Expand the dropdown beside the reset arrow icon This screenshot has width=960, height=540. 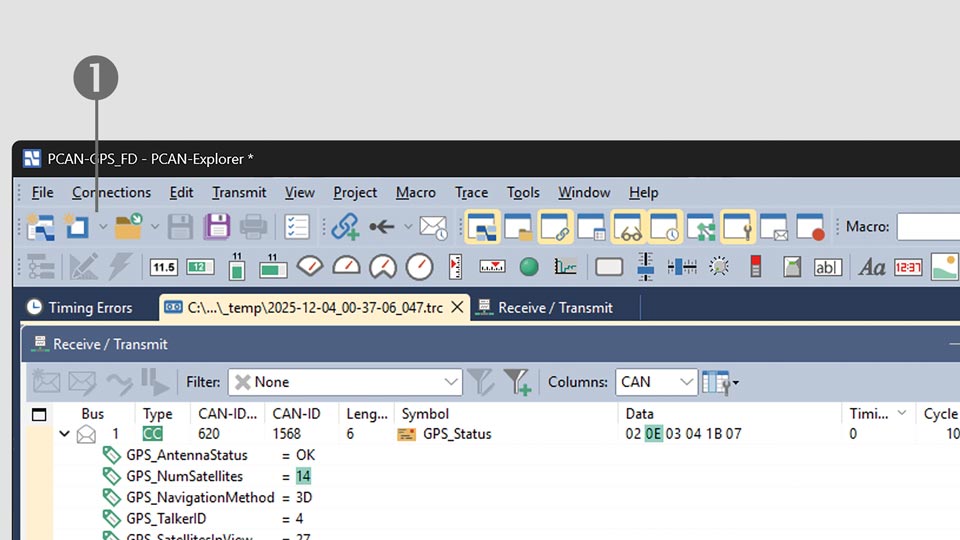click(408, 227)
